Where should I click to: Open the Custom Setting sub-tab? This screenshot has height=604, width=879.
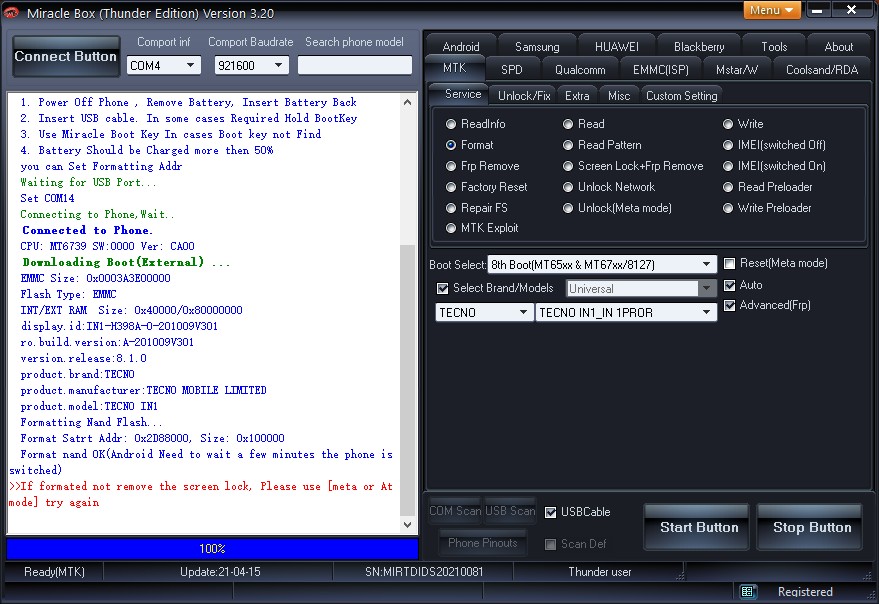click(x=681, y=96)
